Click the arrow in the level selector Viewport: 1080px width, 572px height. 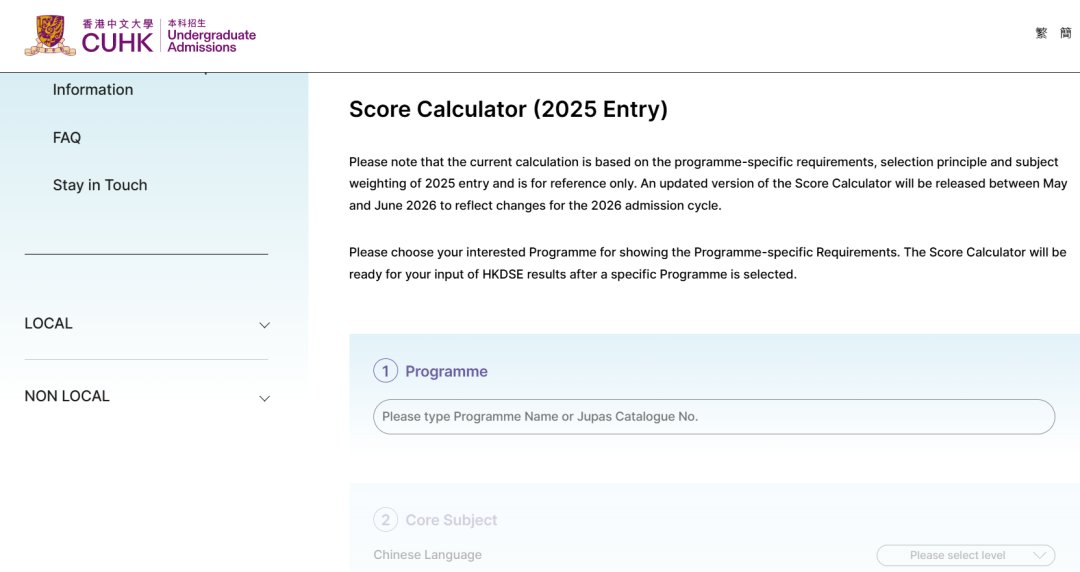(x=1040, y=555)
